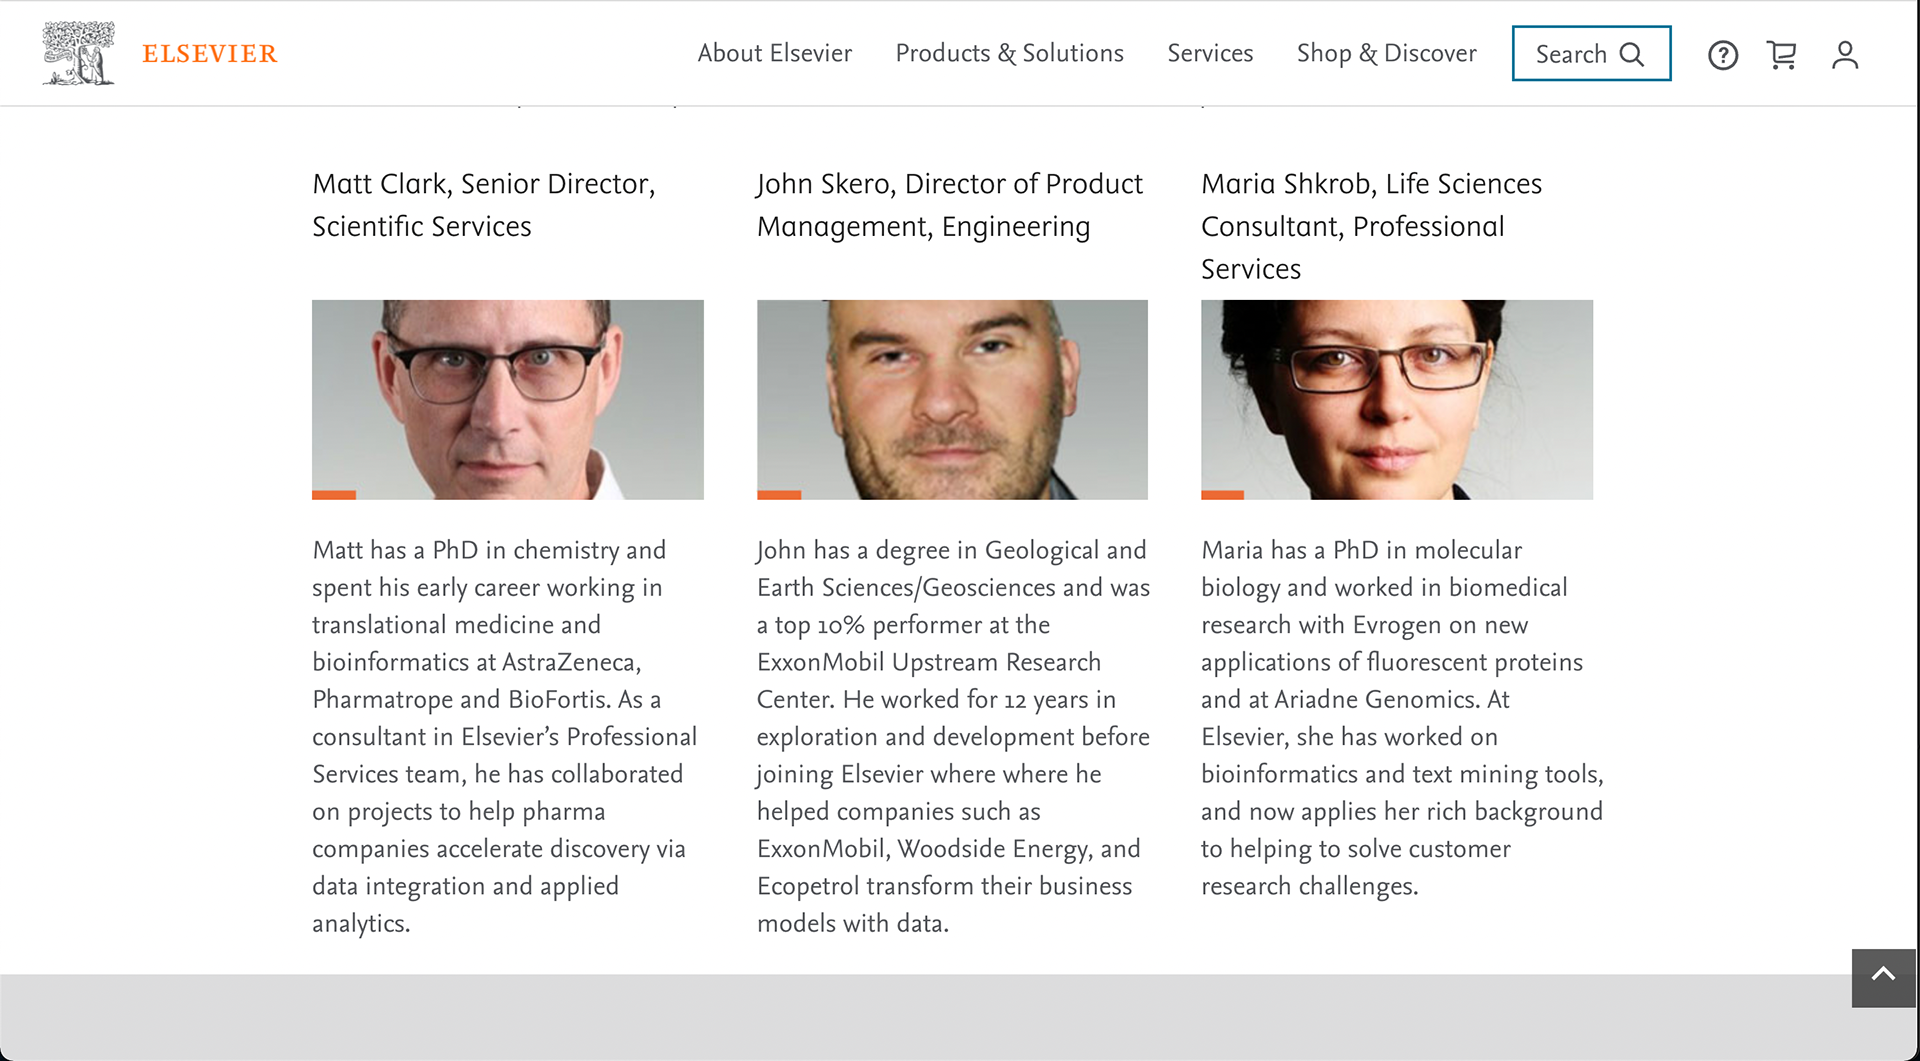Open the shopping cart icon
Viewport: 1920px width, 1061px height.
click(x=1782, y=55)
